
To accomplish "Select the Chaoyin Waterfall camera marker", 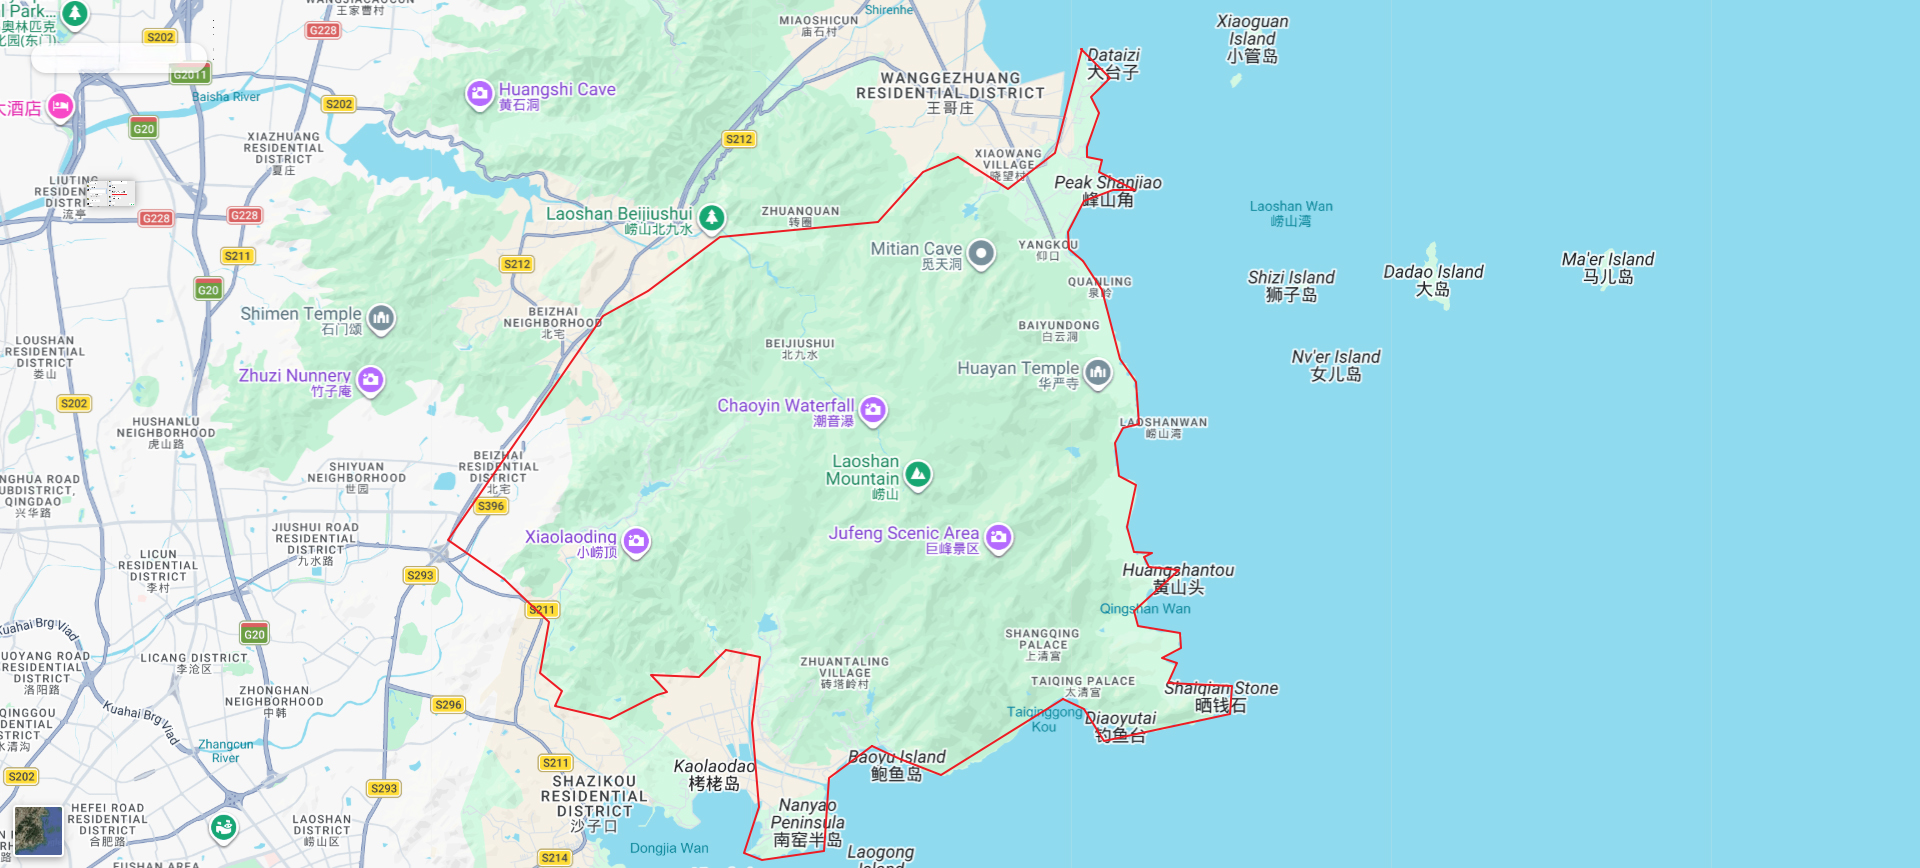I will click(x=873, y=410).
